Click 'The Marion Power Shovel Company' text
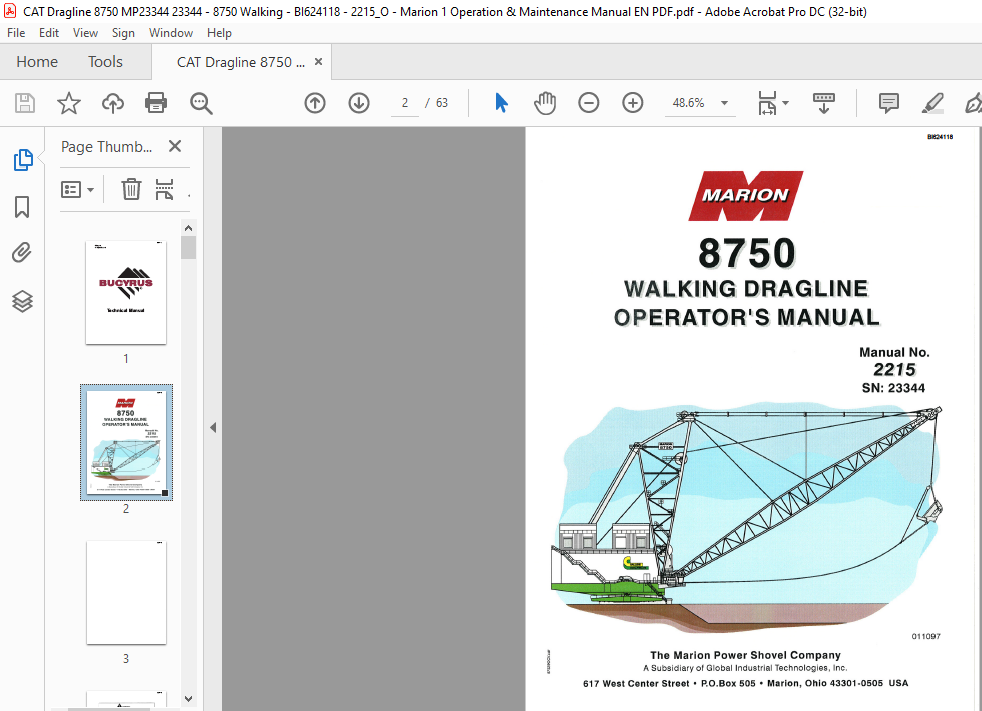The image size is (982, 711). tap(745, 655)
